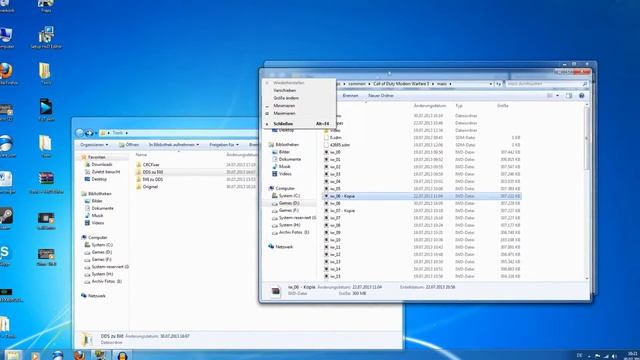Open the Steam desktop shortcut

(x=6, y=219)
